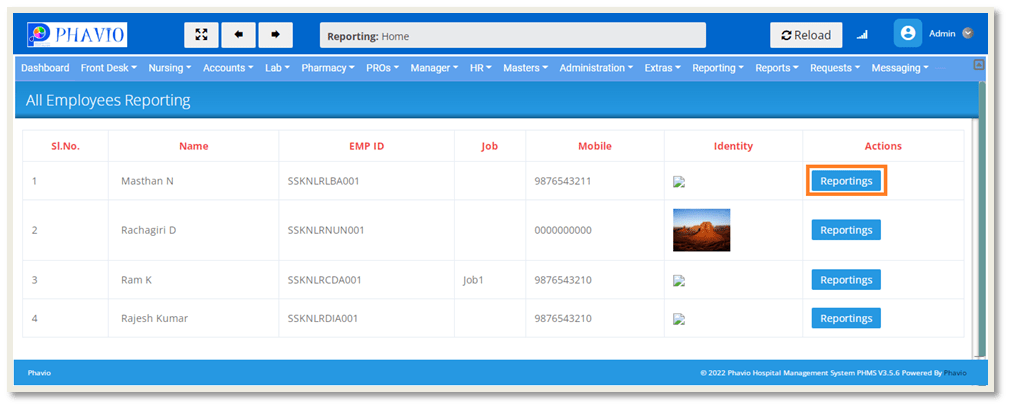Click employee ID SSKNLRLBA001

tap(324, 181)
